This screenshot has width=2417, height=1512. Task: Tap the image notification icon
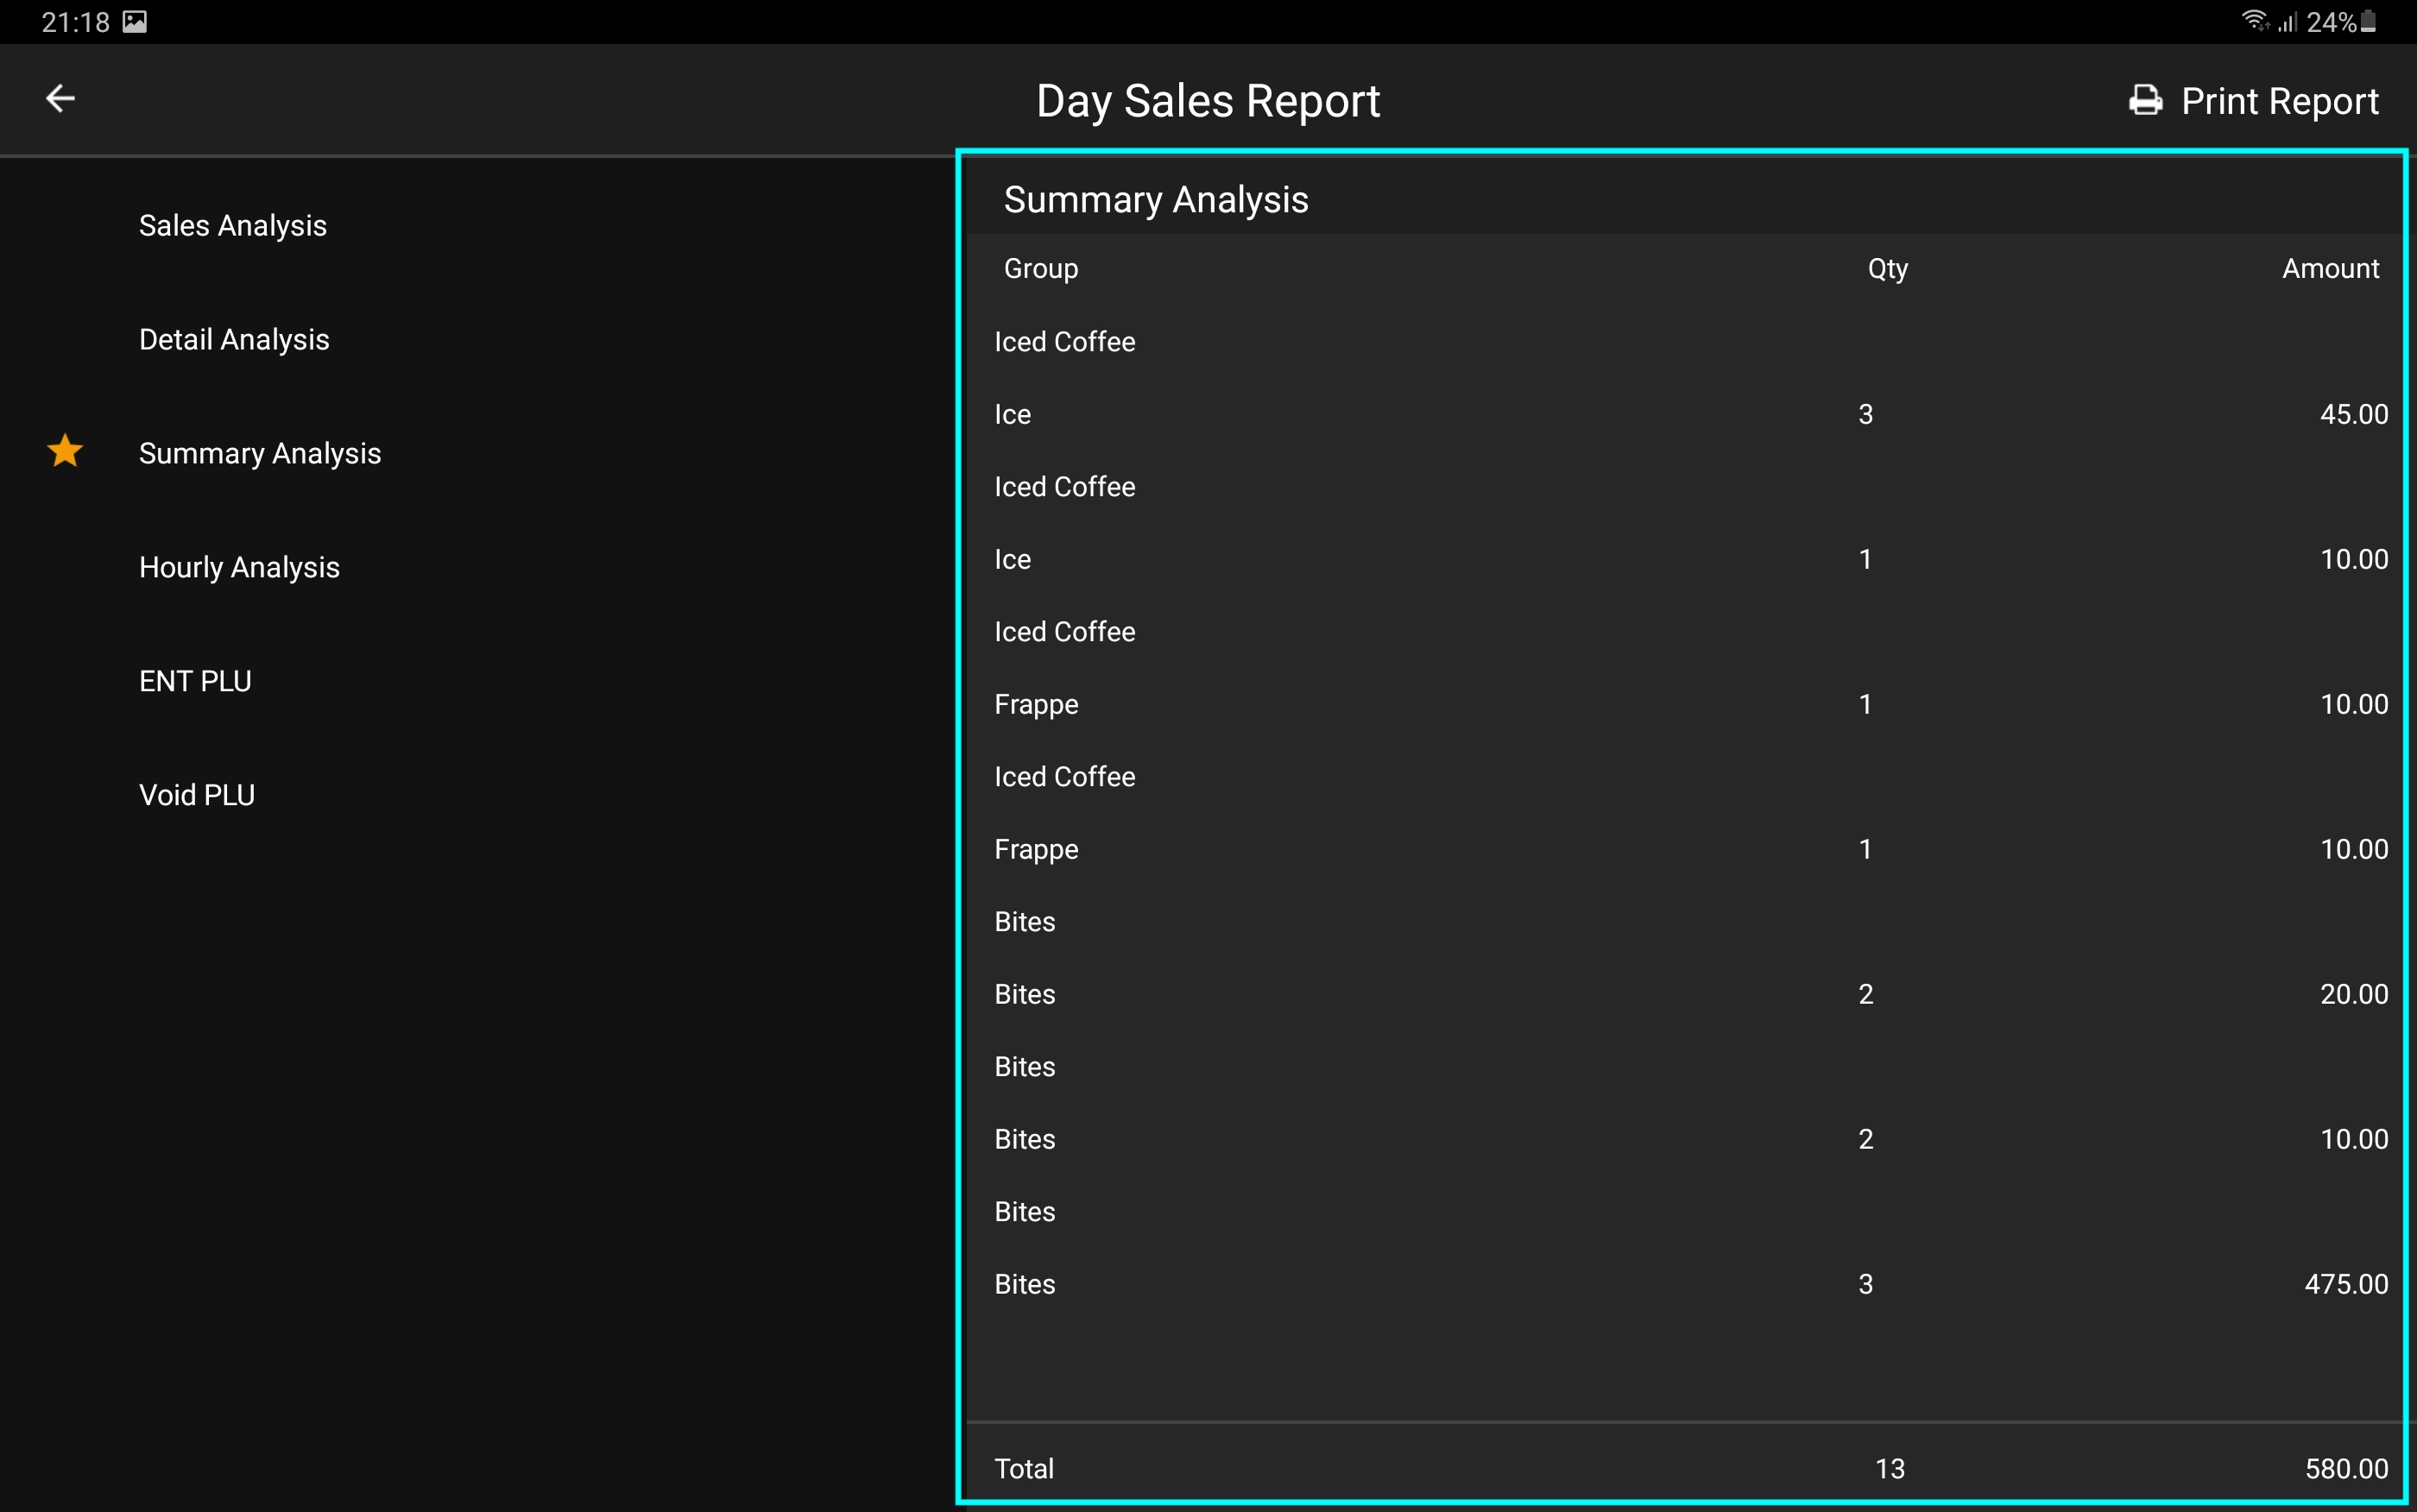click(x=134, y=22)
